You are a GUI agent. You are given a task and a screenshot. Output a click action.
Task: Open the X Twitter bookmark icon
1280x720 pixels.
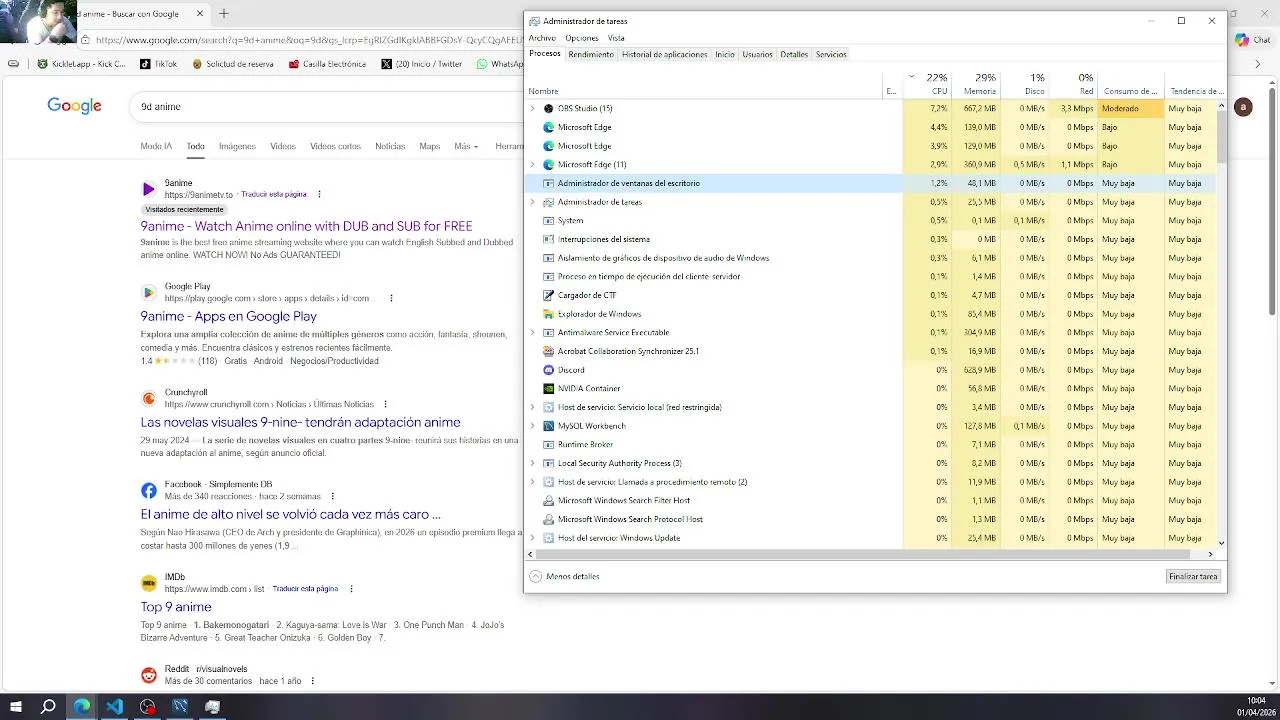(x=387, y=64)
